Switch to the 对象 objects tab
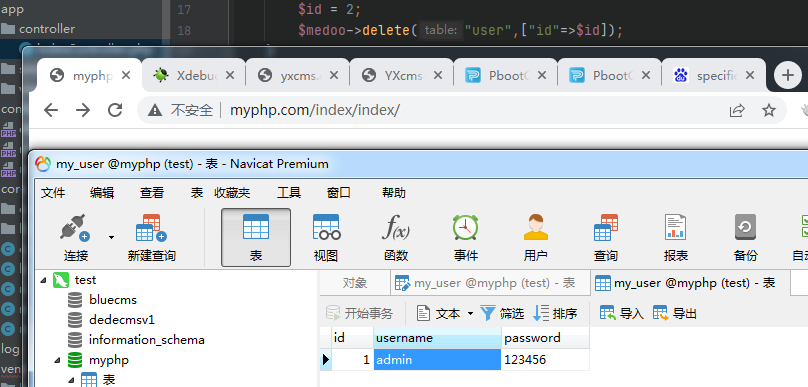 point(355,282)
